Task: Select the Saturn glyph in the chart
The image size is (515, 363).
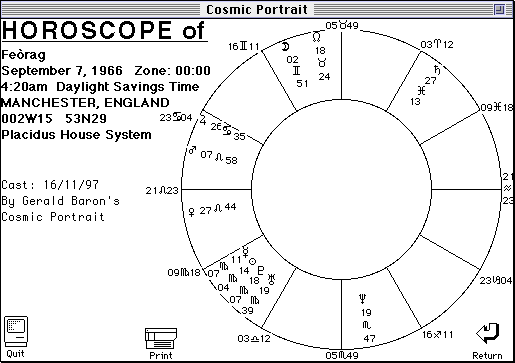Action: coord(437,70)
